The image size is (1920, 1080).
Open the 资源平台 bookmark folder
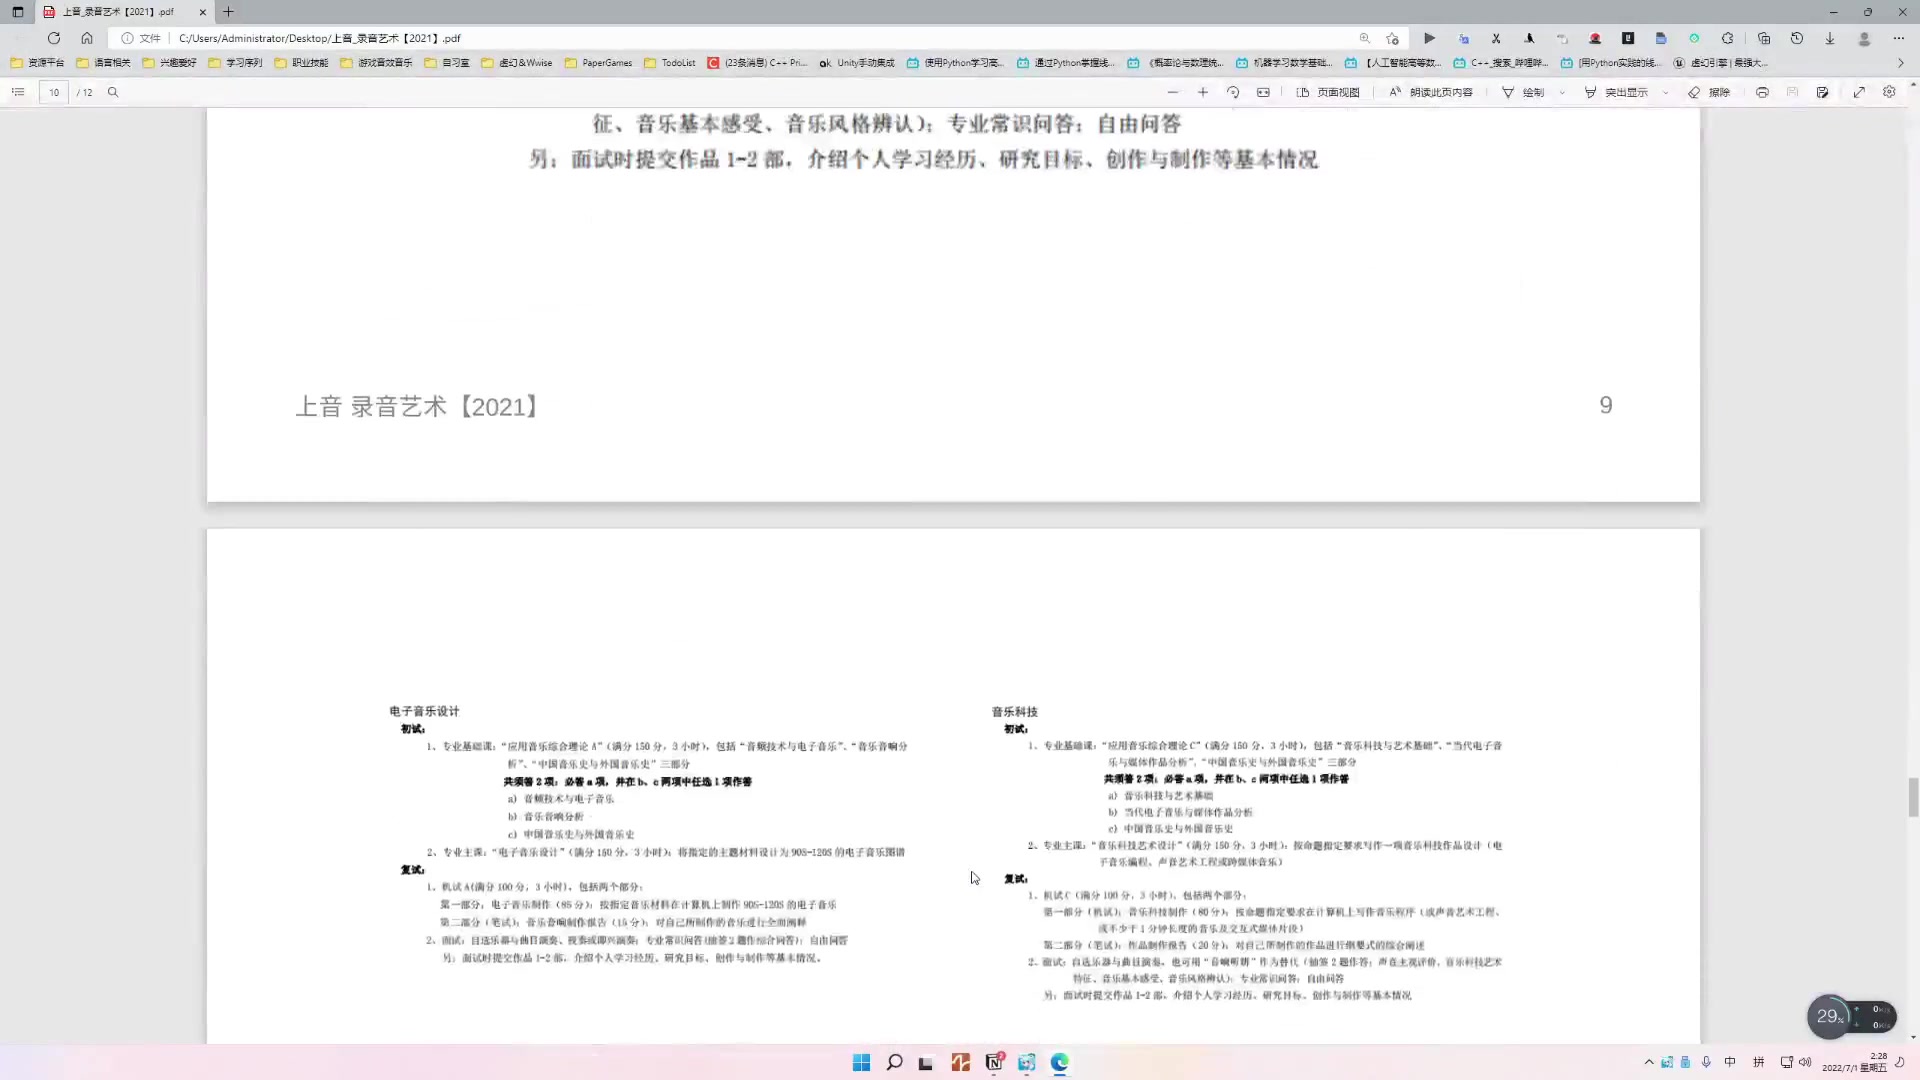point(37,62)
